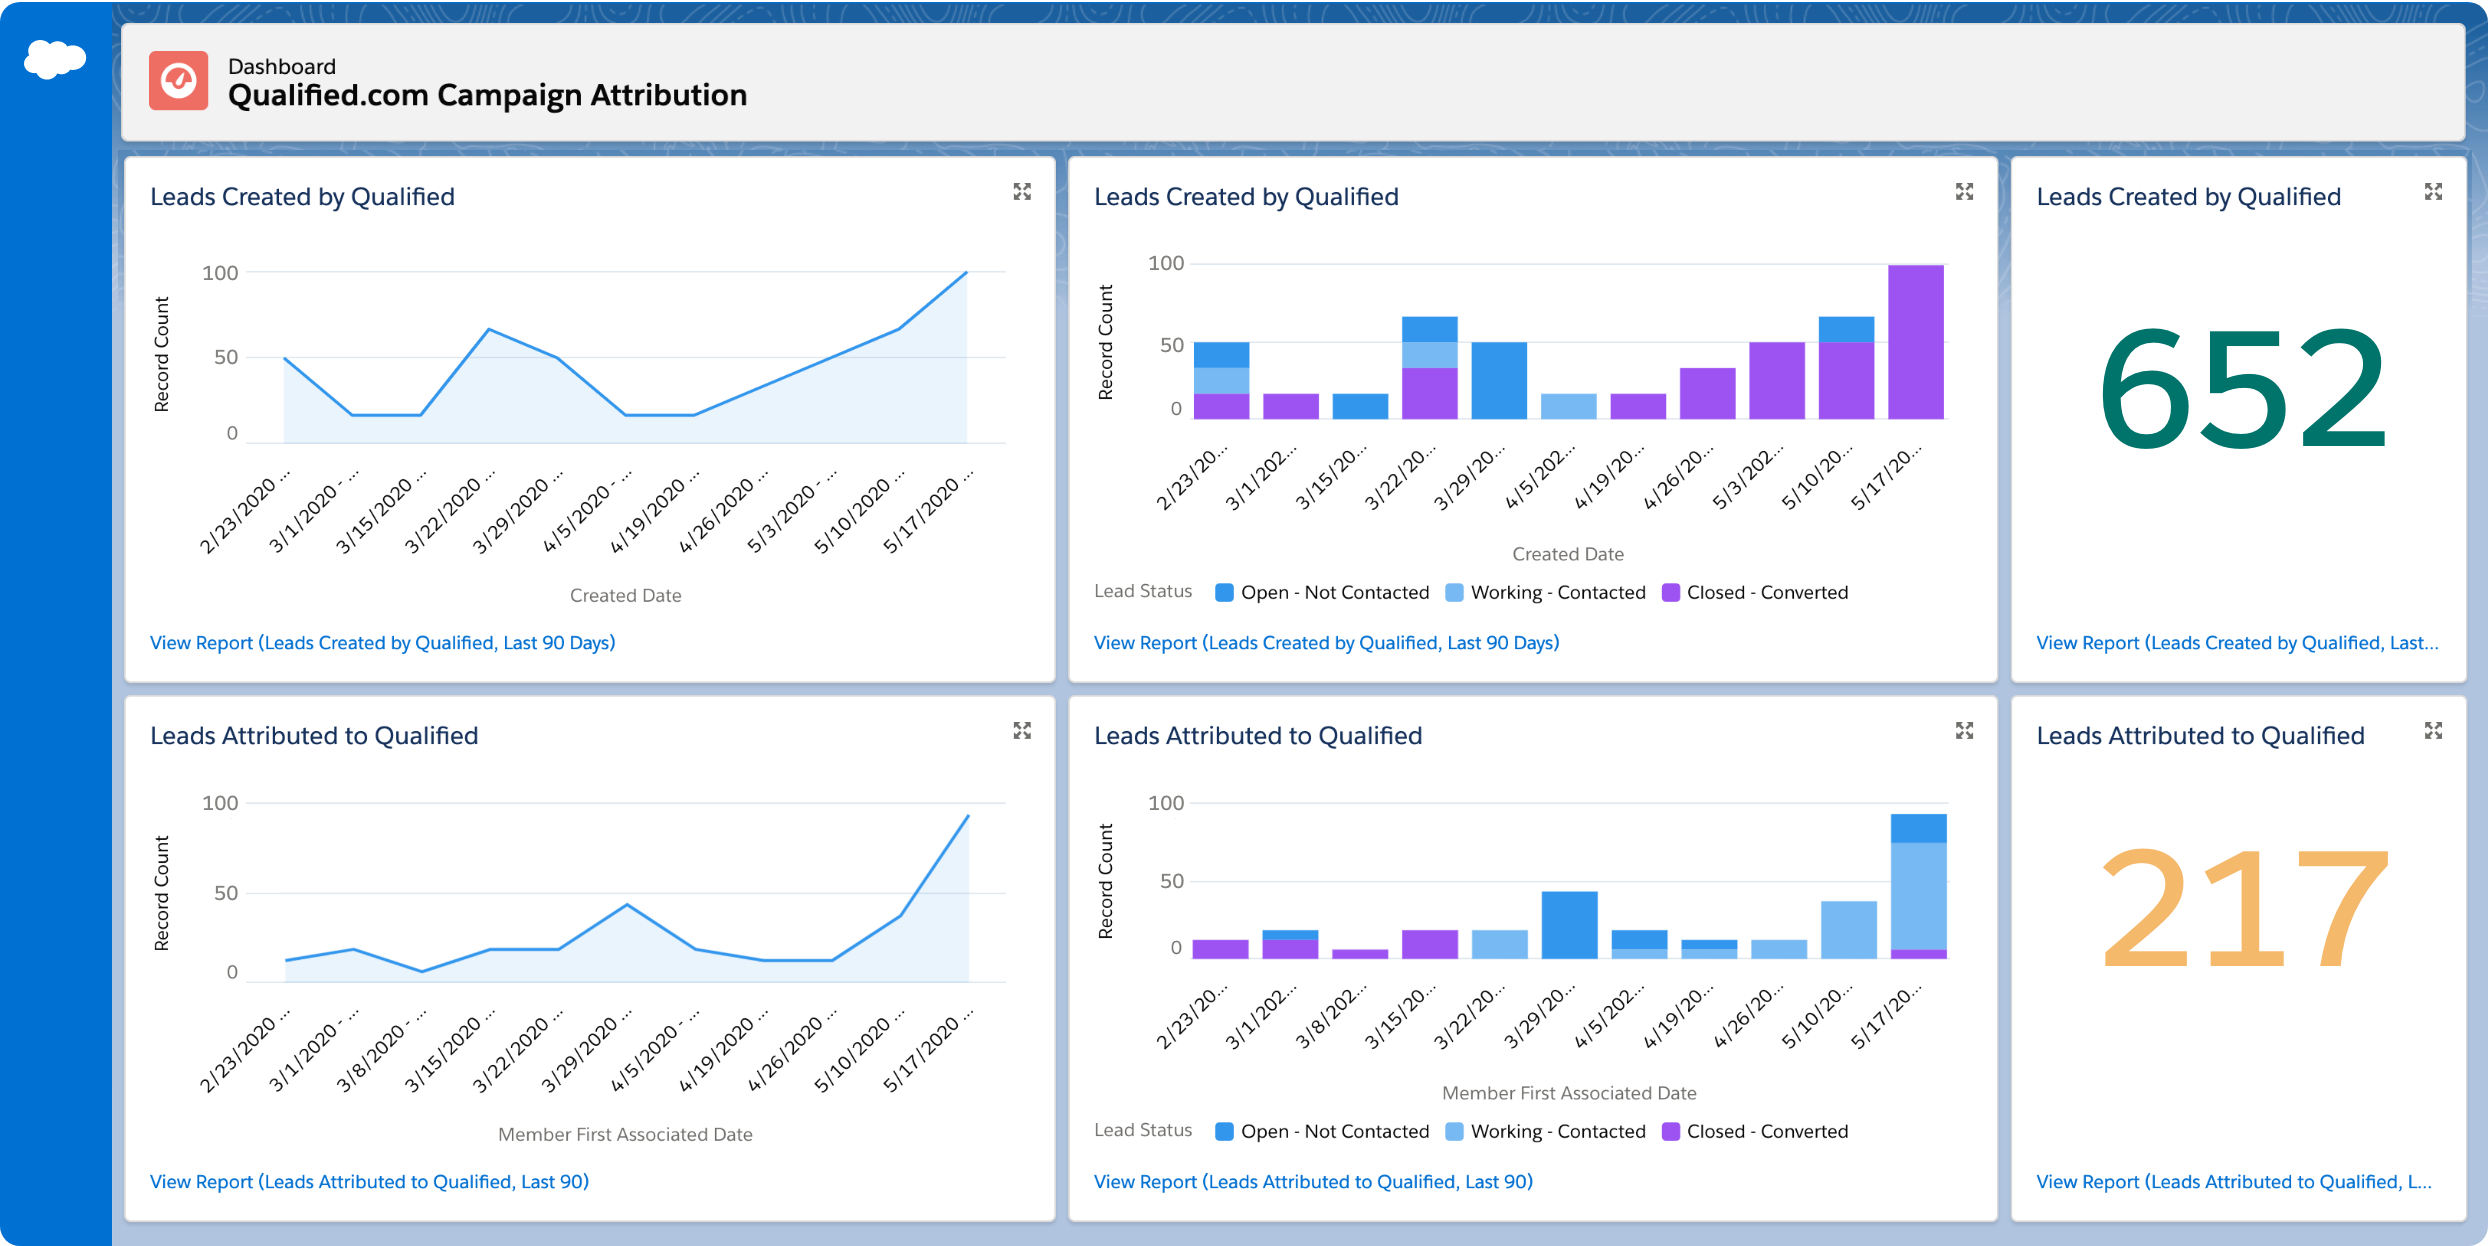
Task: Click Closed - Converted swatch in Leads Created legend
Action: coord(1670,593)
